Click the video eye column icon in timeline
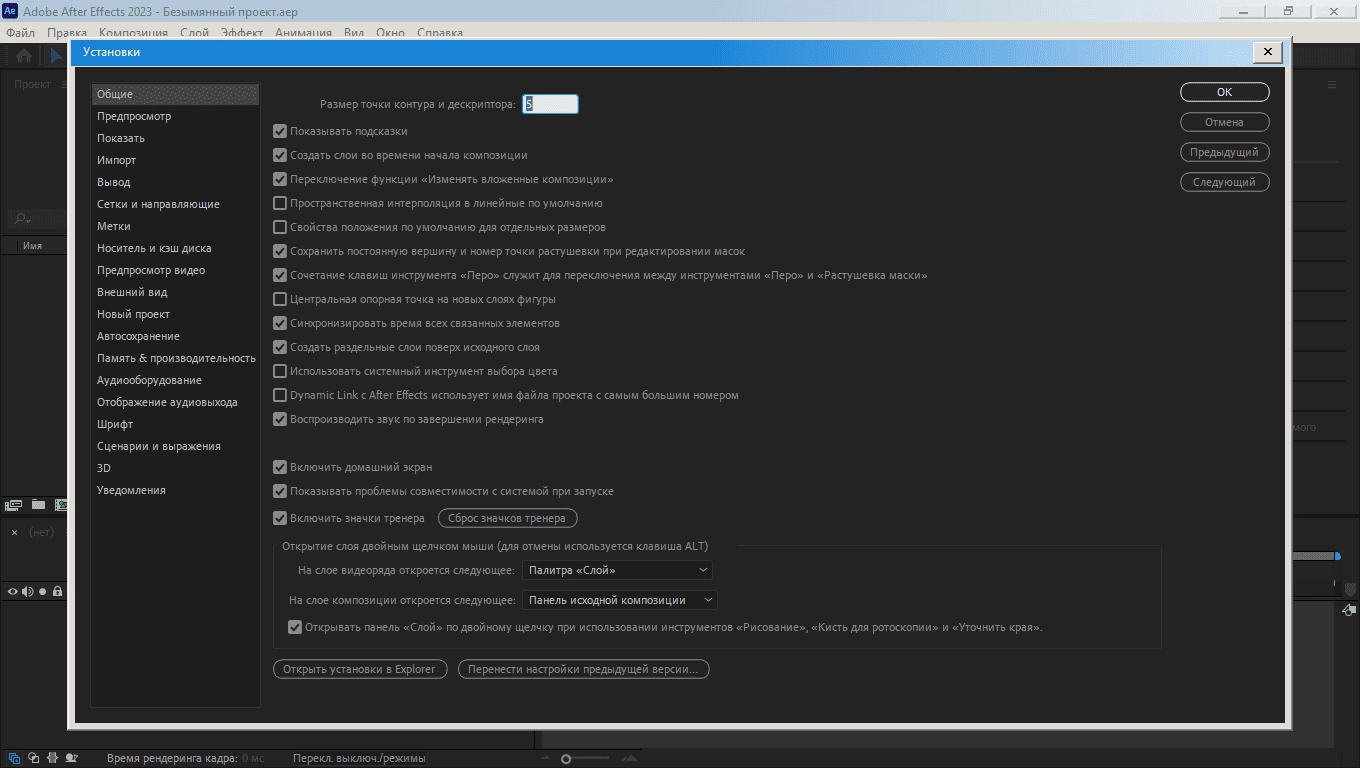Viewport: 1360px width, 768px height. 13,592
